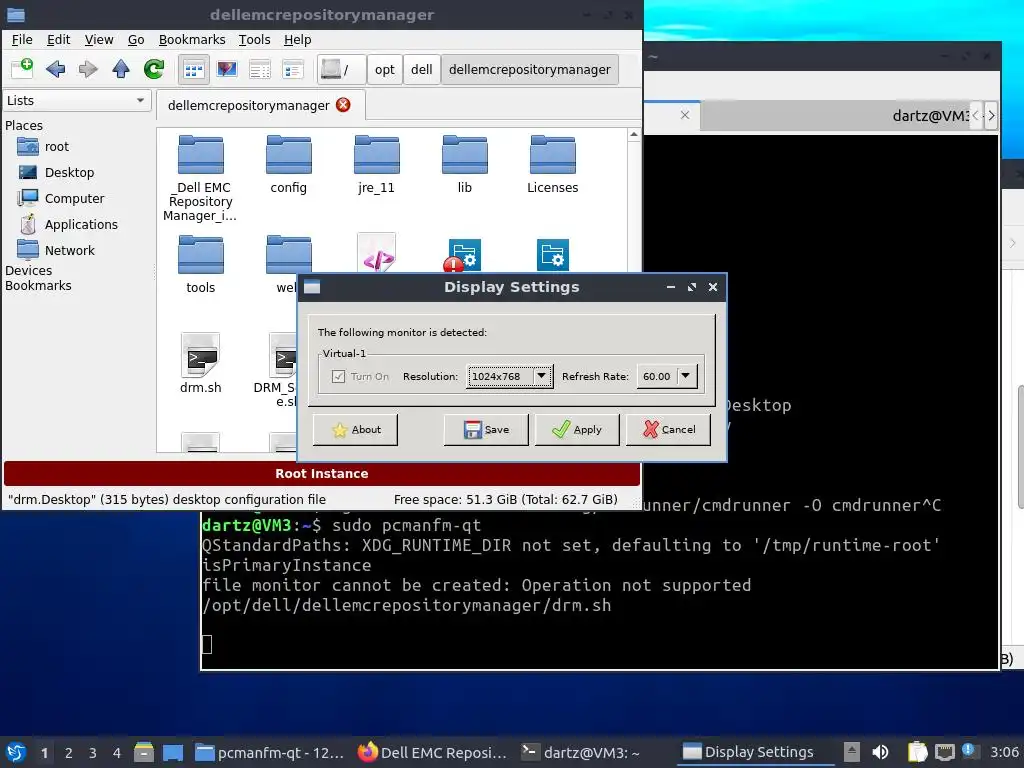
Task: Click the dellemcrepositorymanager path button
Action: coord(530,69)
